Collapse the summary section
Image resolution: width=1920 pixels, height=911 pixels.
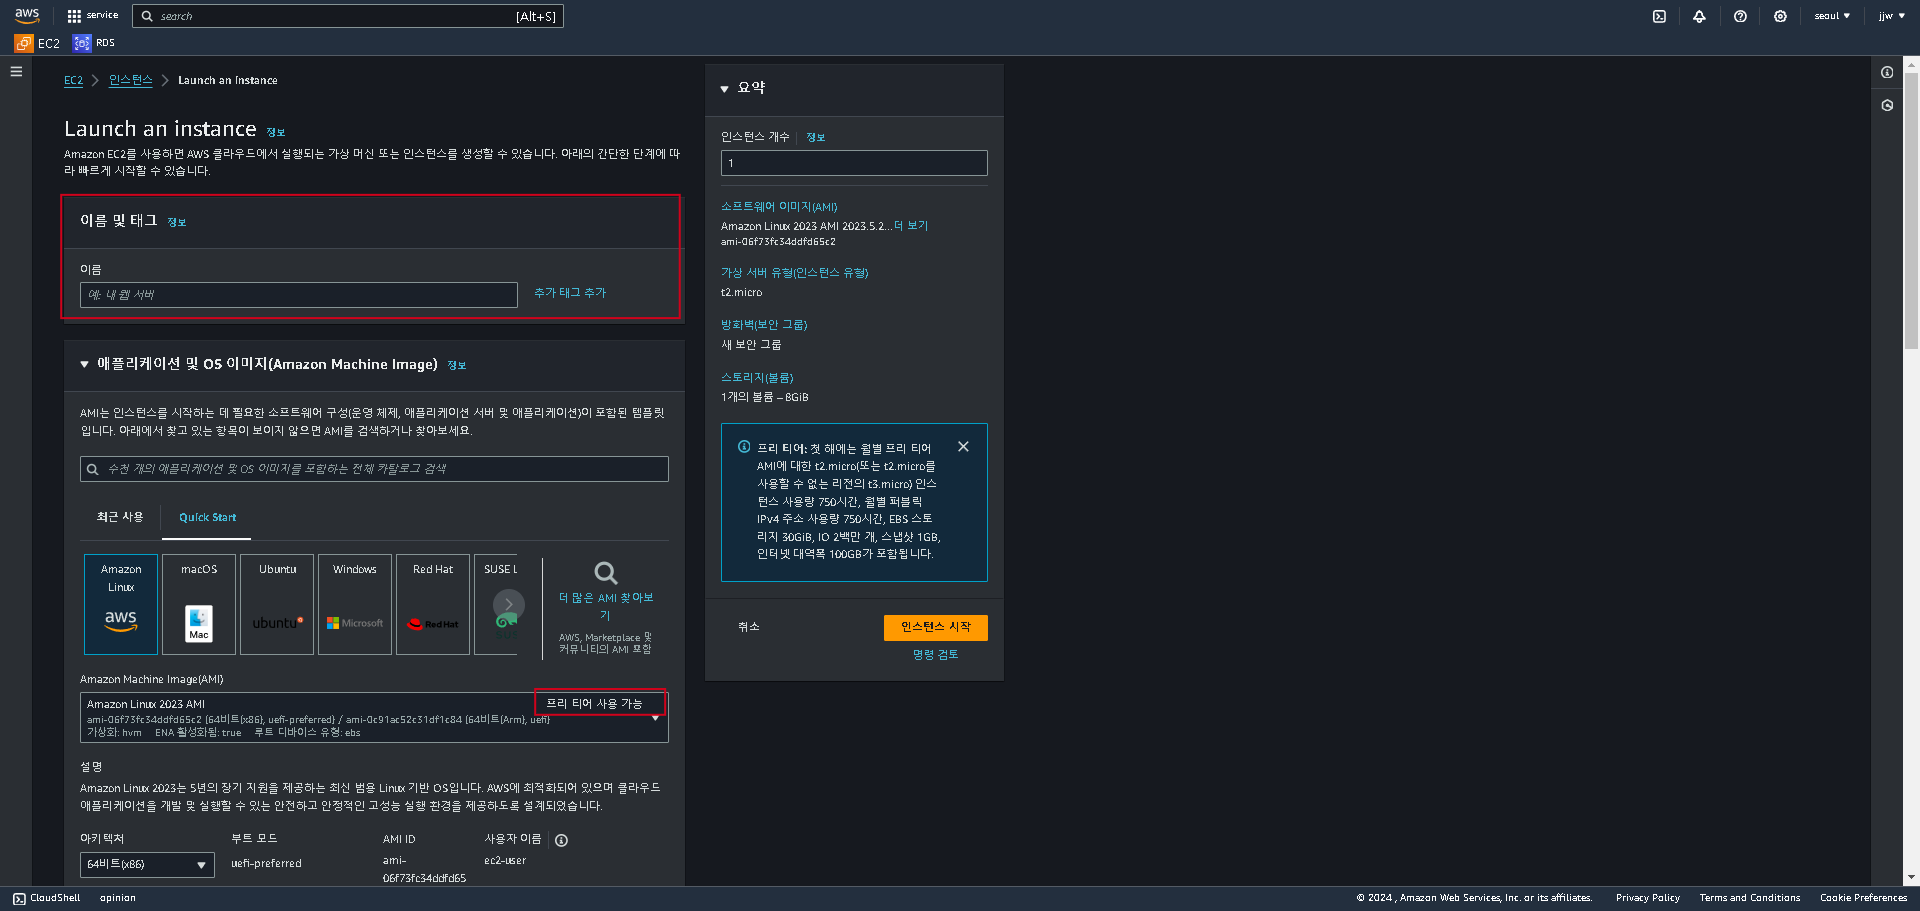725,88
